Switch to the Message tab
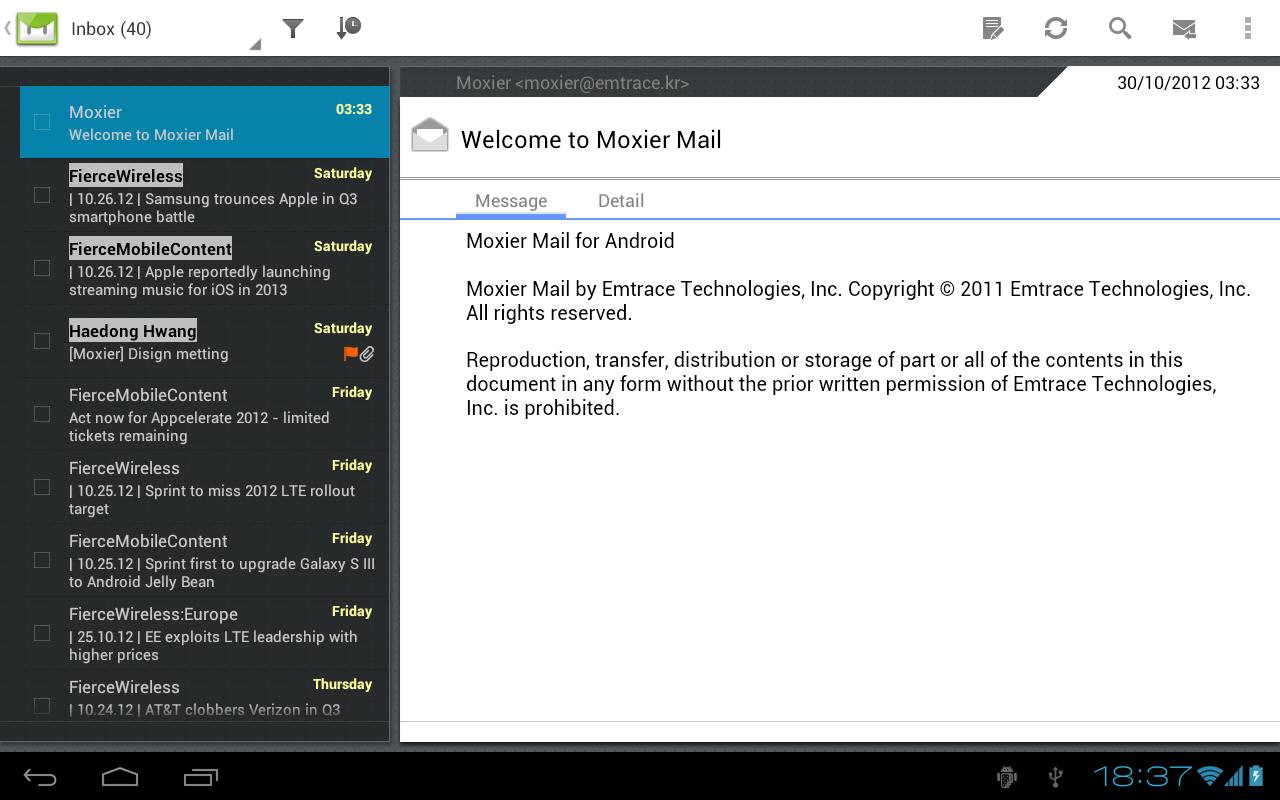1280x800 pixels. point(511,200)
